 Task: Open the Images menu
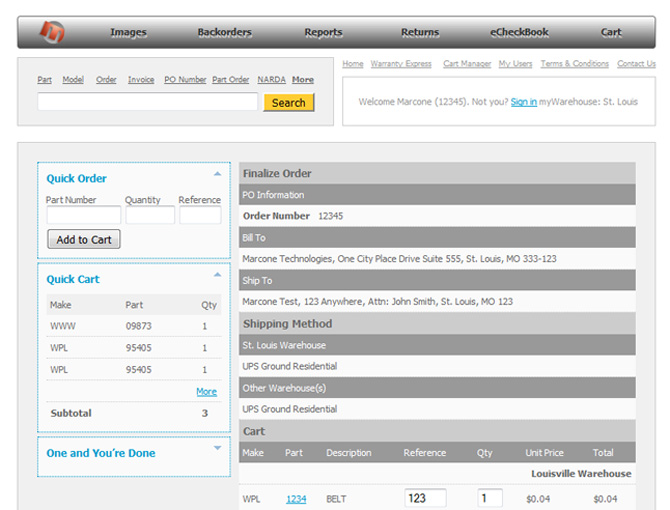click(128, 32)
